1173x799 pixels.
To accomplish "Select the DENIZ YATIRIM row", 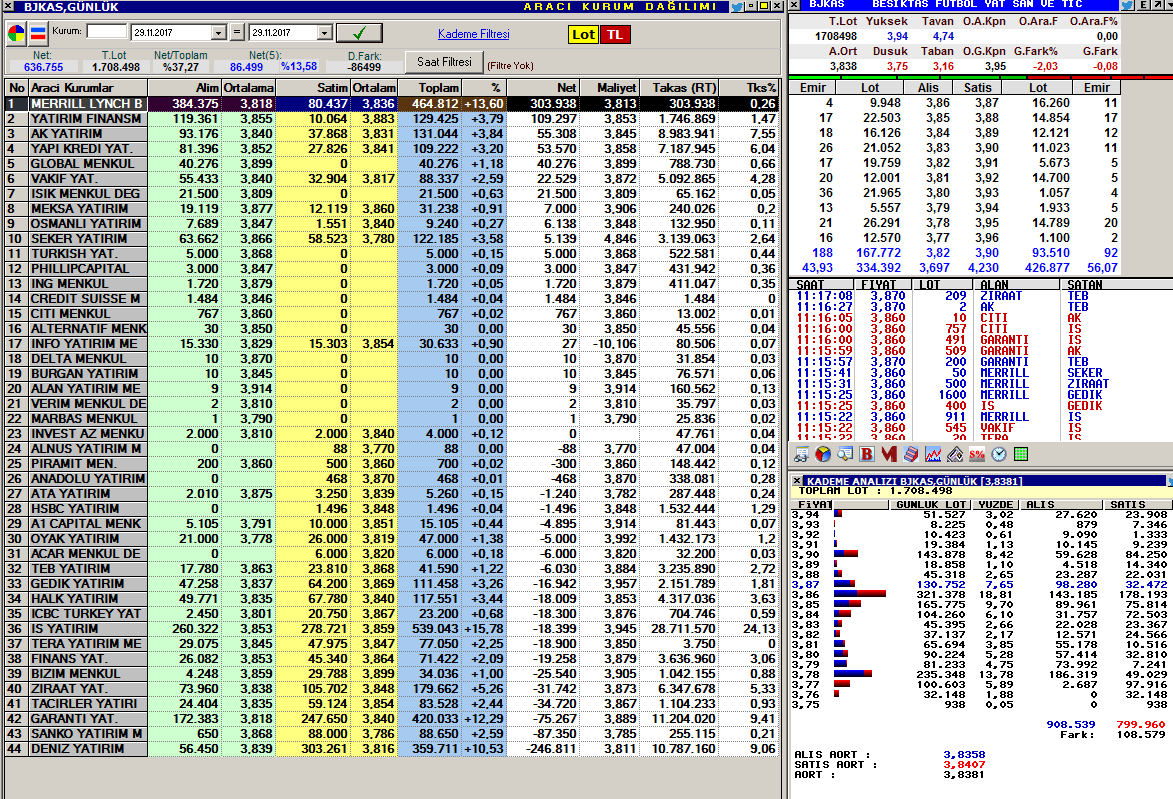I will point(391,749).
